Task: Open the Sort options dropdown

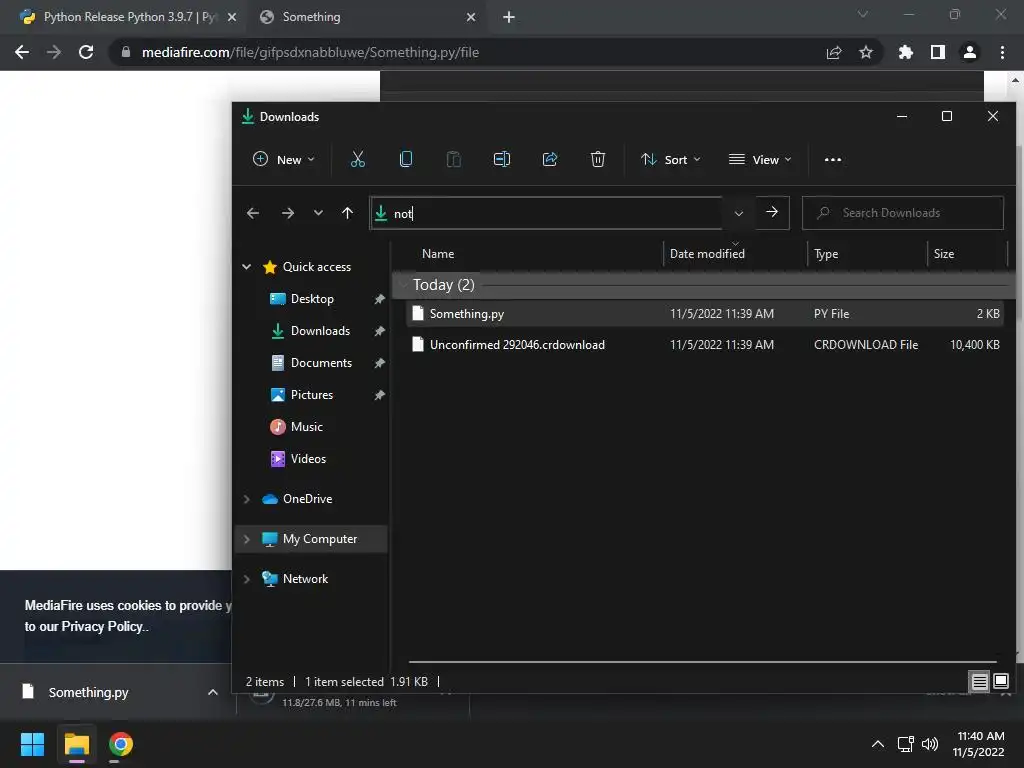Action: point(671,159)
